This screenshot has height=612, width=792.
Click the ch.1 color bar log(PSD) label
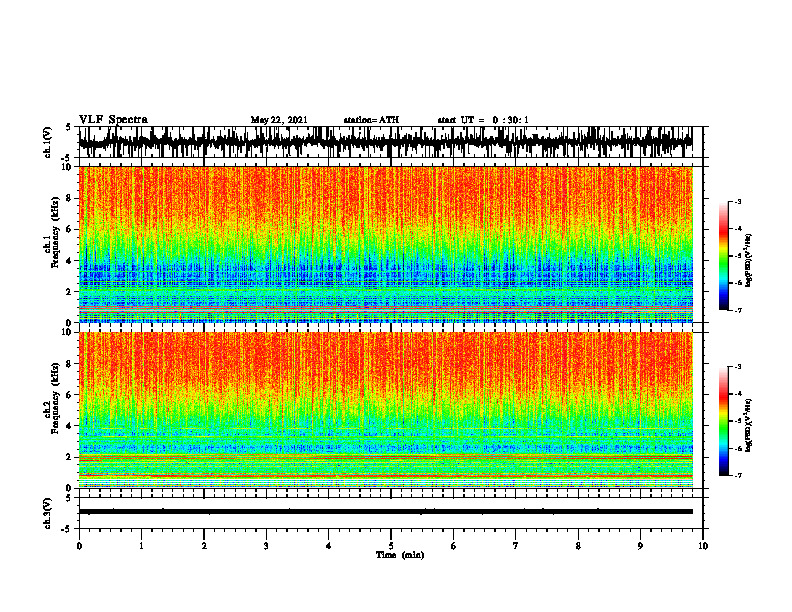[x=749, y=261]
